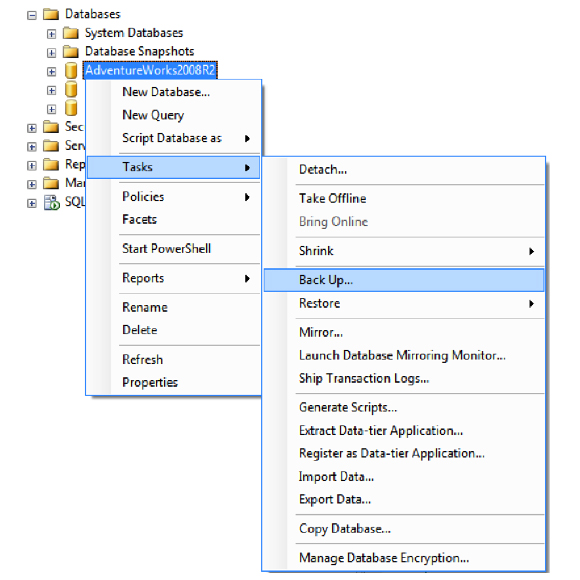Click the database cylinder icon below AdventureWorks2008R2
The height and width of the screenshot is (580, 580).
pos(71,90)
